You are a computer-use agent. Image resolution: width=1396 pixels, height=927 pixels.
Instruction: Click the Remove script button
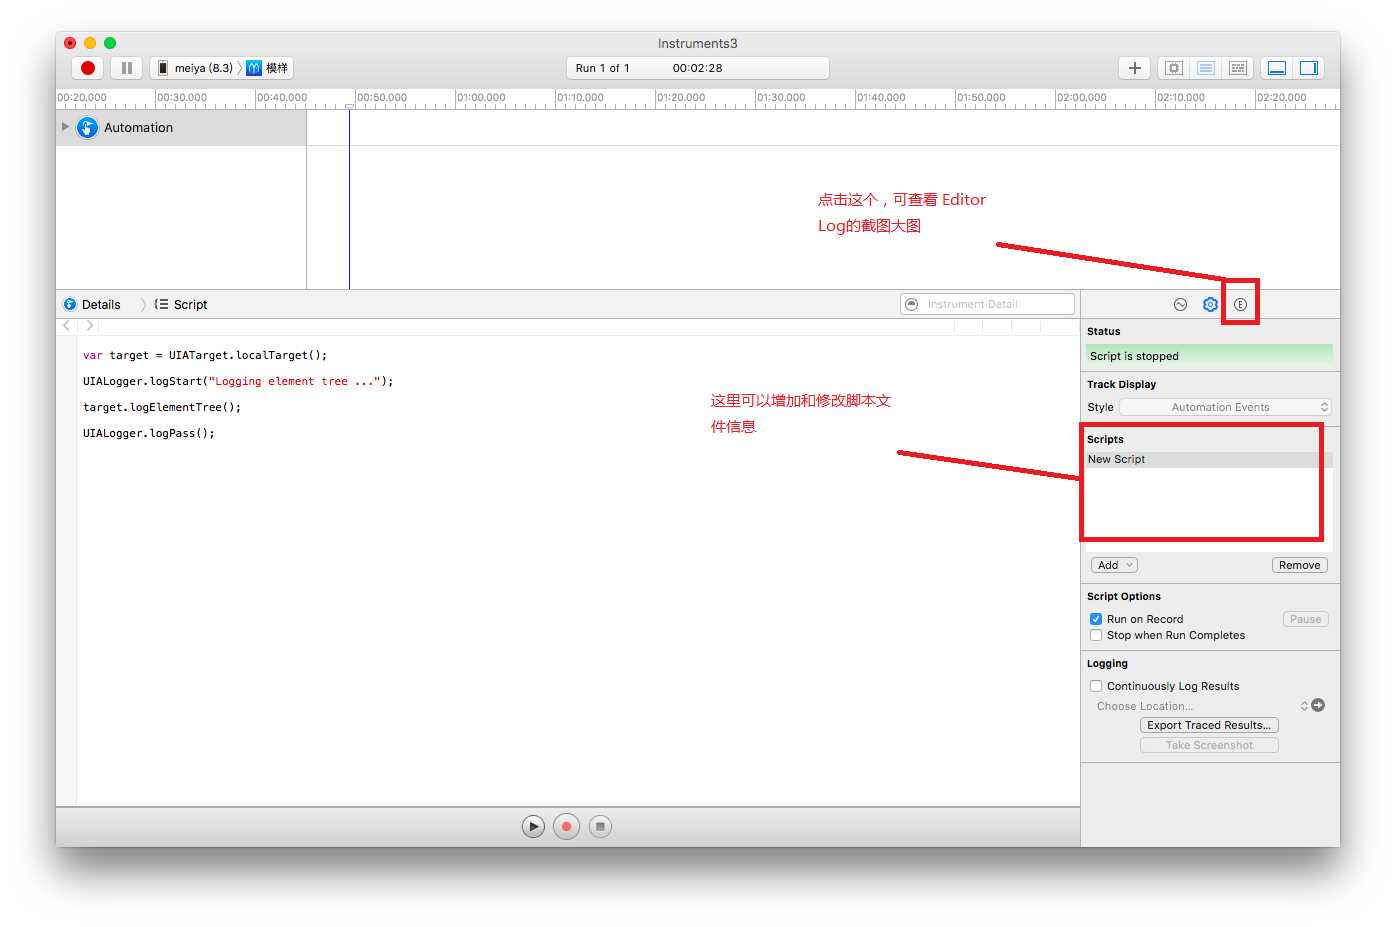click(x=1299, y=565)
